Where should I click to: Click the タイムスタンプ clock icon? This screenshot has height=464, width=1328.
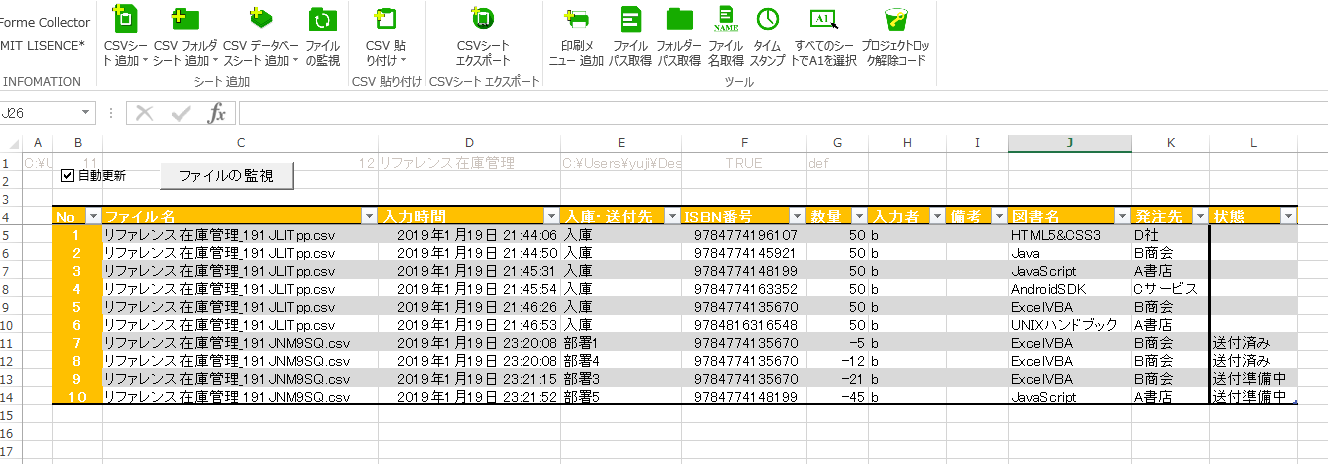click(x=767, y=18)
